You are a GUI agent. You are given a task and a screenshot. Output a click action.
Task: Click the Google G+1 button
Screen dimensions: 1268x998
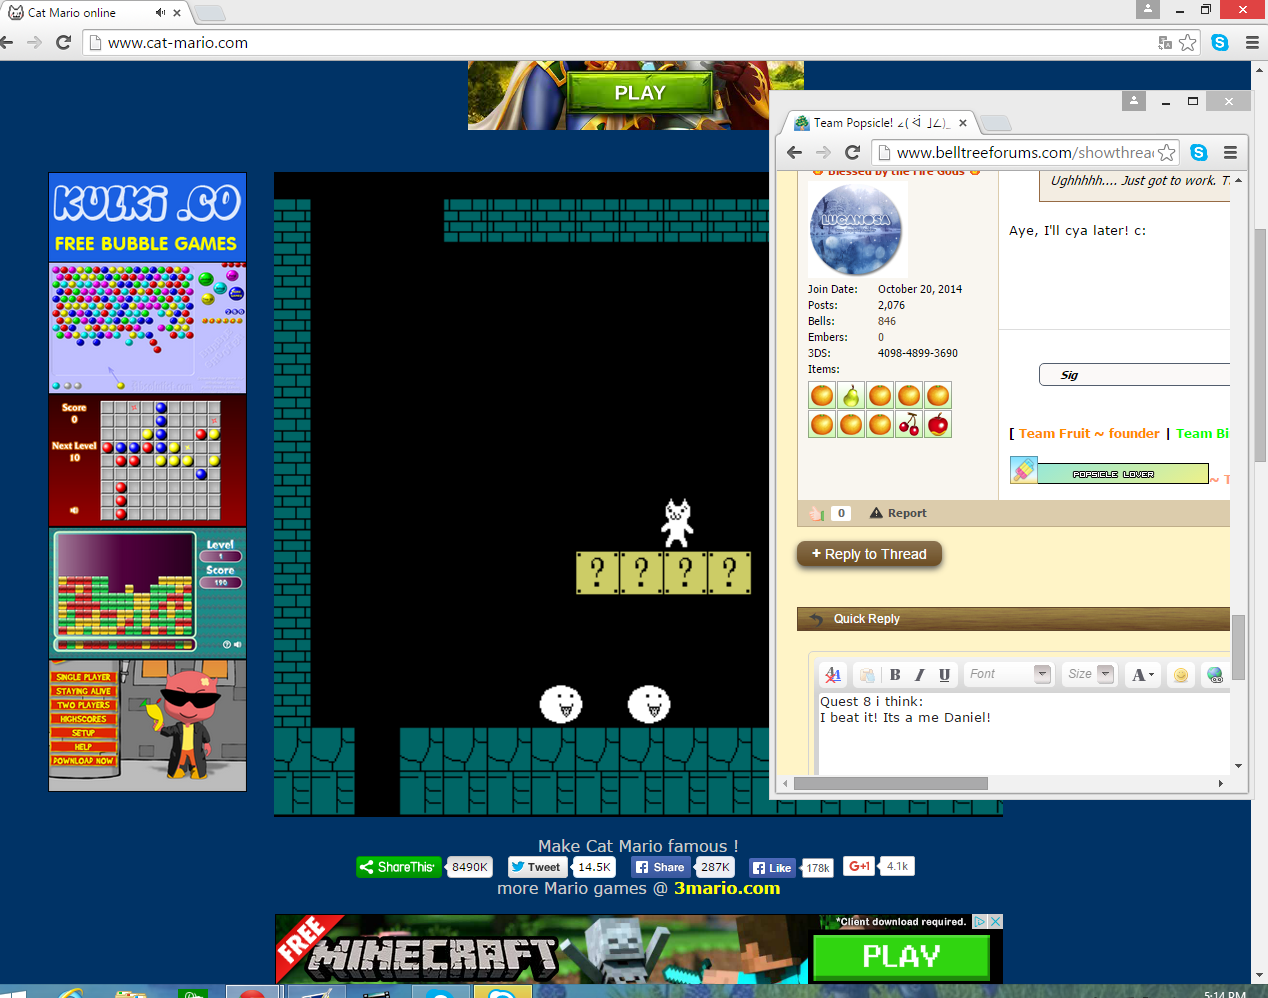tap(859, 866)
